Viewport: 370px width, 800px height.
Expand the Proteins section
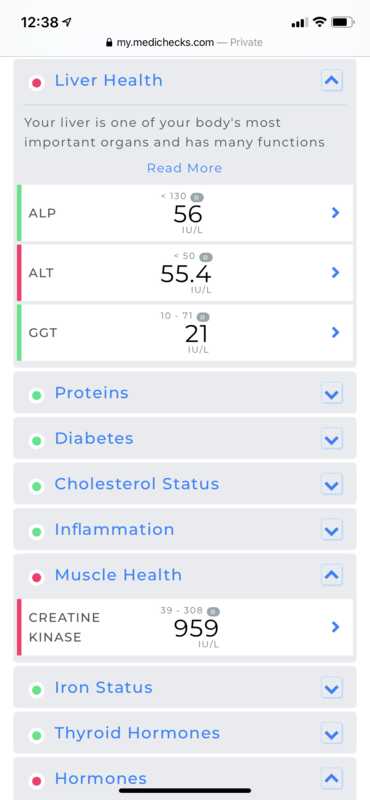(332, 393)
